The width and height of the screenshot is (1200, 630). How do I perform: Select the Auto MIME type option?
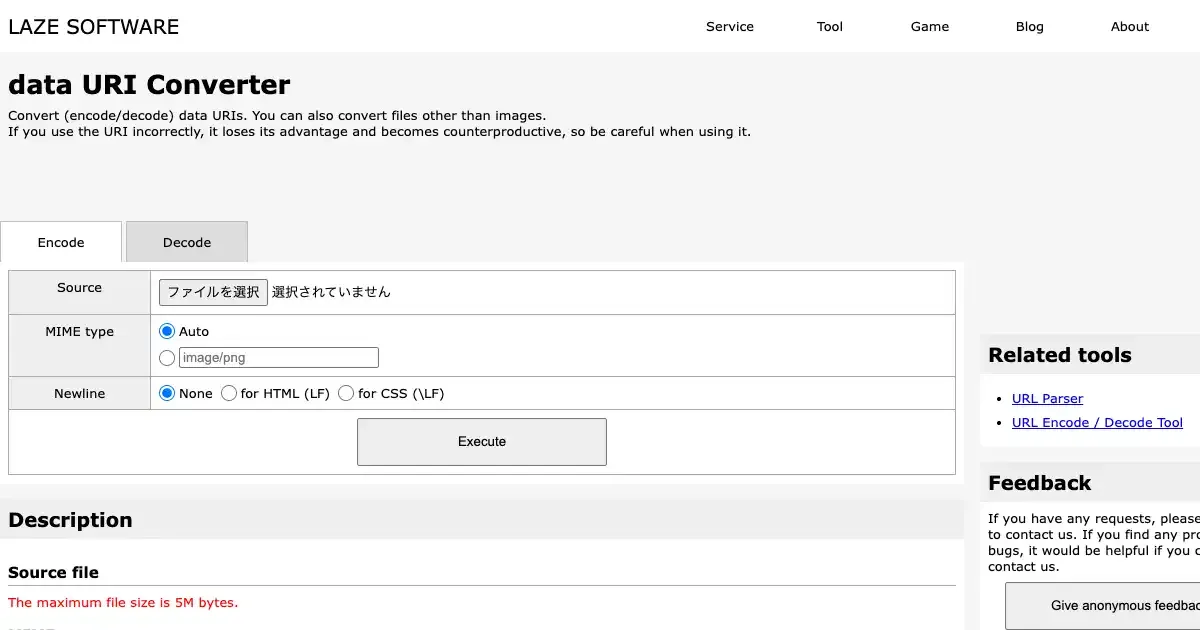tap(167, 331)
